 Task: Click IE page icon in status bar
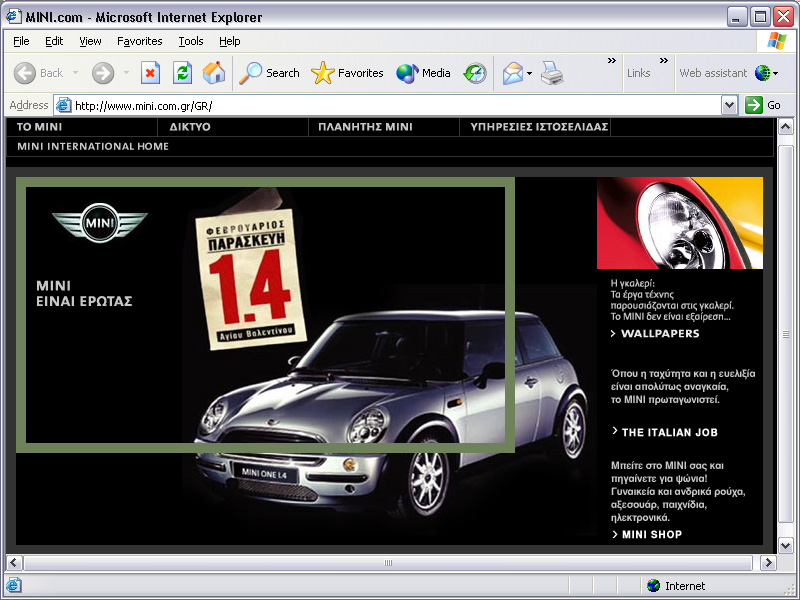(x=14, y=585)
